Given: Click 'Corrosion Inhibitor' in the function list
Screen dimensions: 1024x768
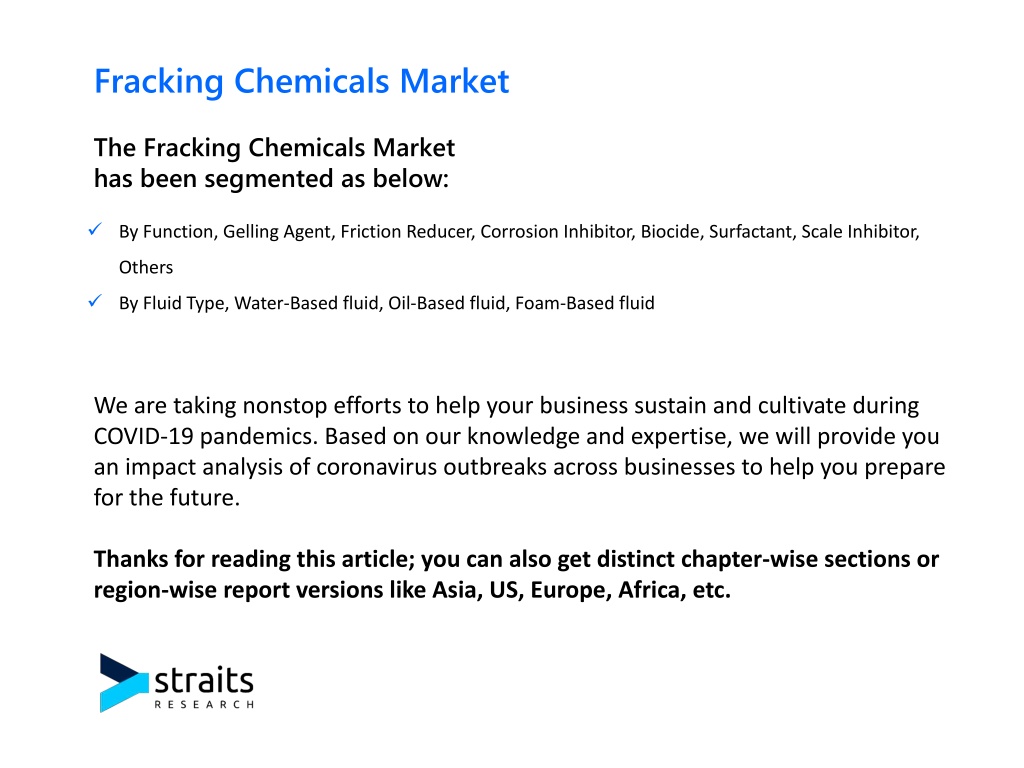Looking at the screenshot, I should (556, 232).
